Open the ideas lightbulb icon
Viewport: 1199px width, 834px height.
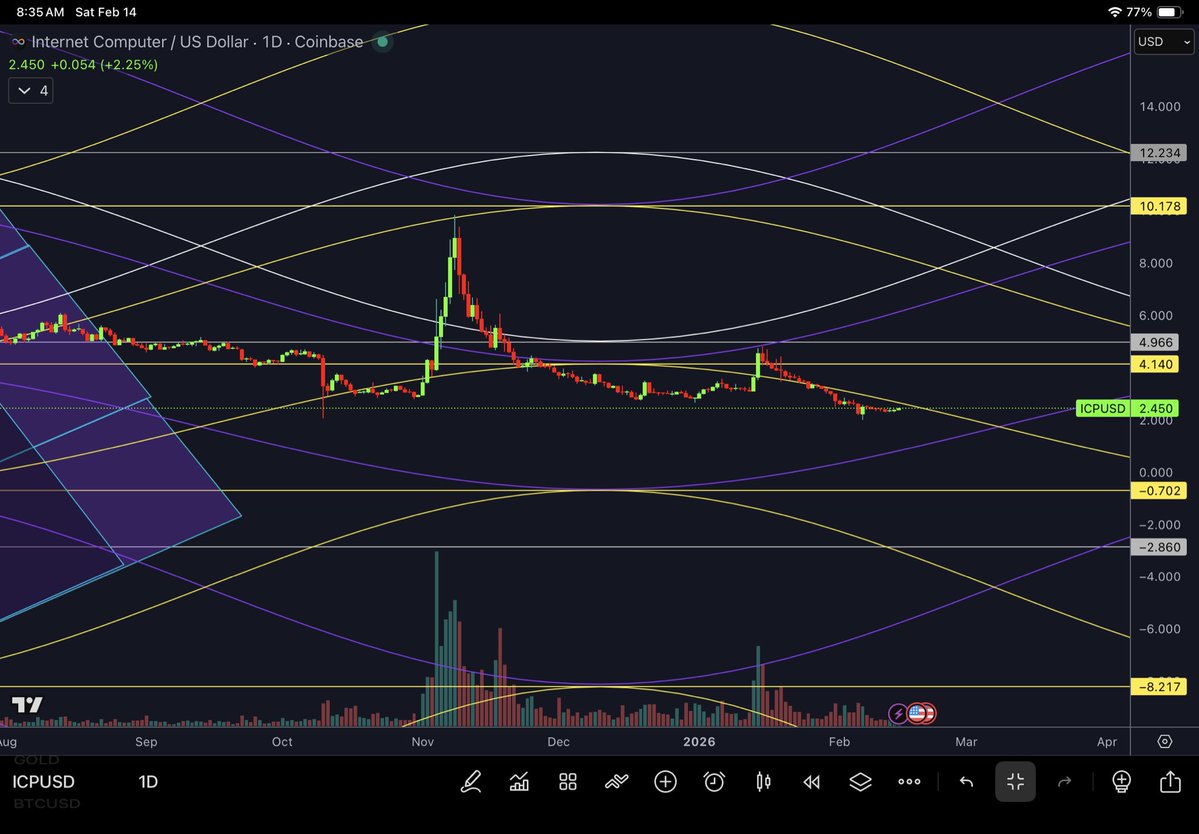pos(1121,781)
